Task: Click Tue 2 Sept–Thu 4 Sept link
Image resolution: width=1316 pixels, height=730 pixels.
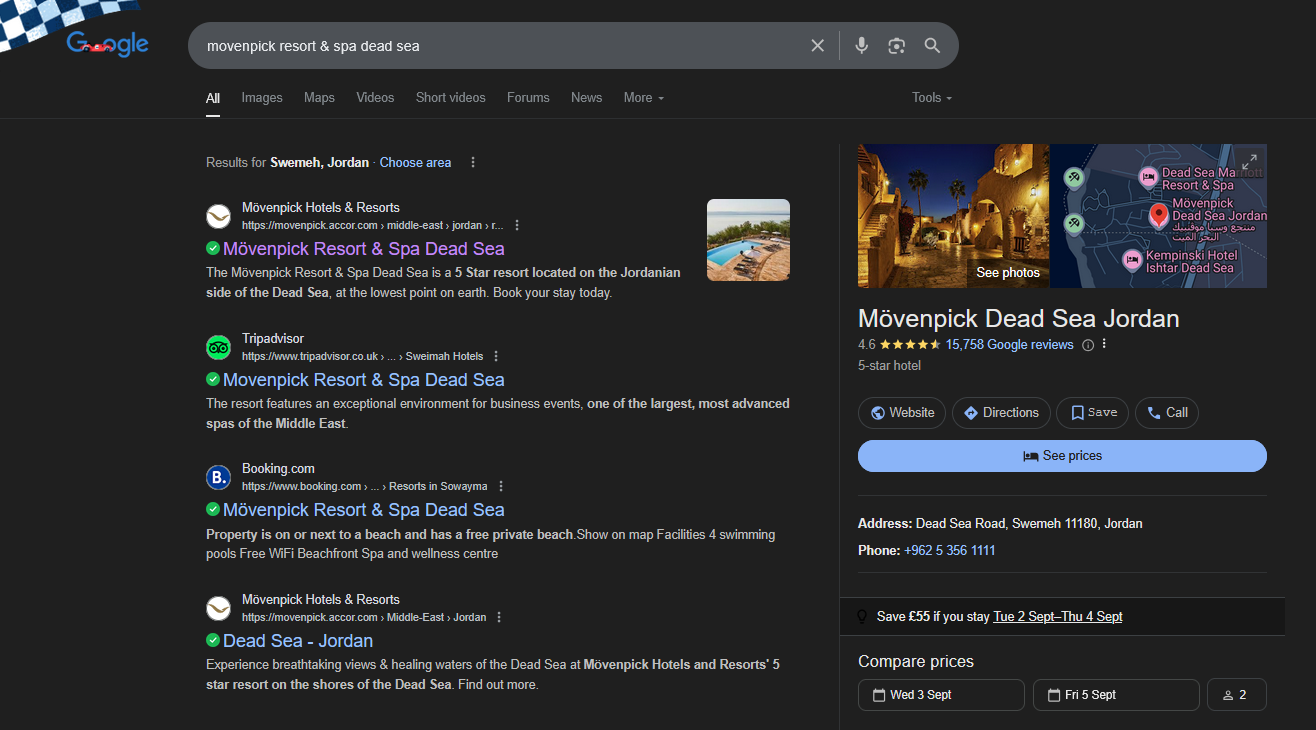Action: click(x=1058, y=617)
